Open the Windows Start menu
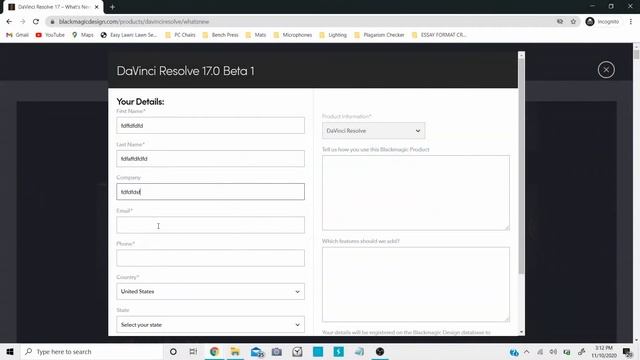This screenshot has width=640, height=360. click(10, 351)
